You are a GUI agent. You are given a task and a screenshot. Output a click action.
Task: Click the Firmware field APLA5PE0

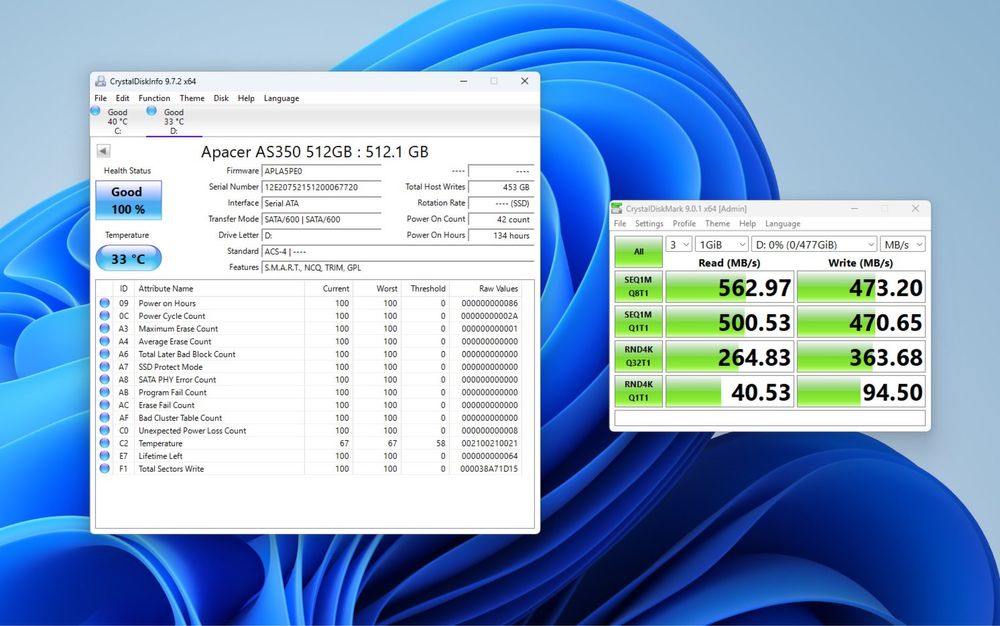[x=321, y=171]
